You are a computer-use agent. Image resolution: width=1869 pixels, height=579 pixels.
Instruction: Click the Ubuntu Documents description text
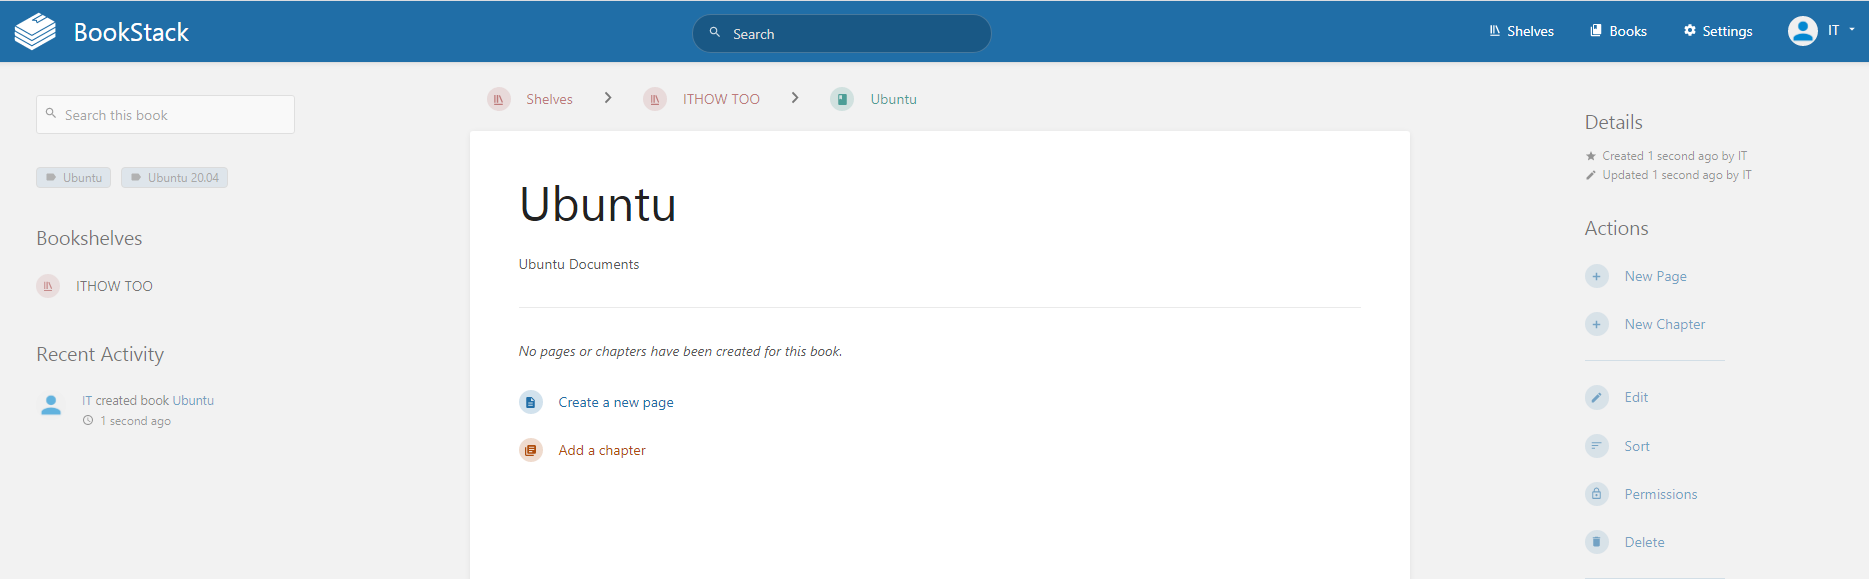tap(579, 264)
